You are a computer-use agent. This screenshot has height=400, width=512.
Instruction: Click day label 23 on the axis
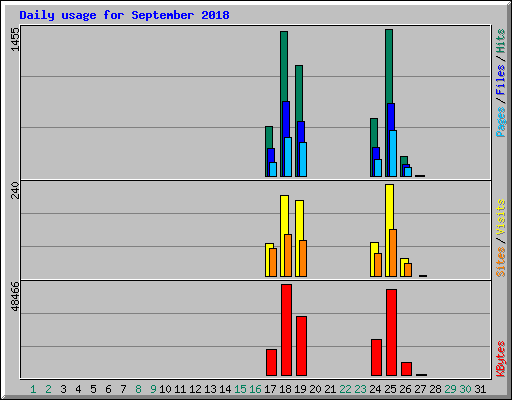click(x=360, y=389)
